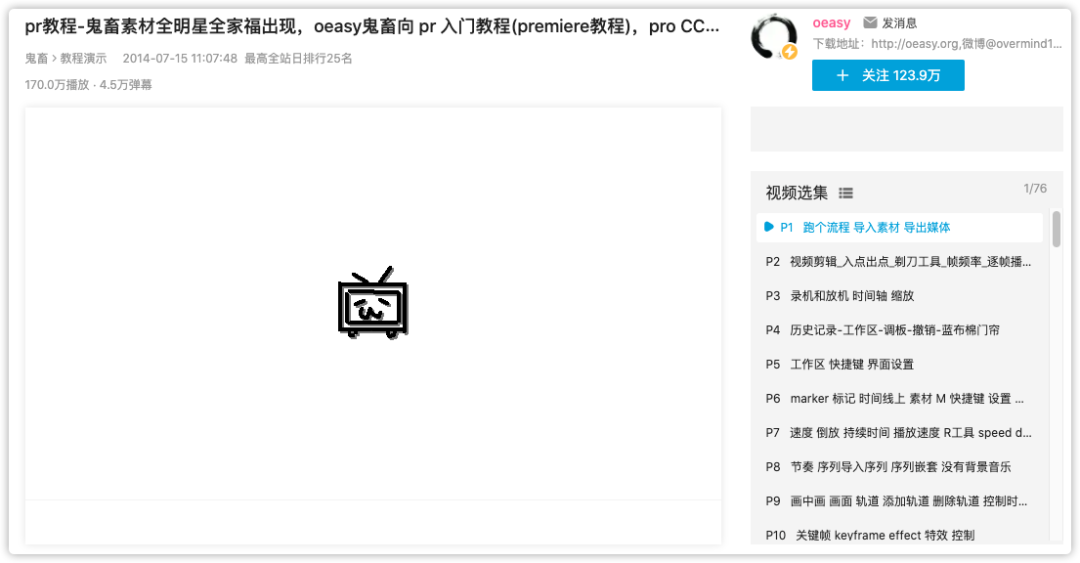The image size is (1080, 563).
Task: Click the 最高全站日排行25名 ranking text
Action: tap(298, 59)
